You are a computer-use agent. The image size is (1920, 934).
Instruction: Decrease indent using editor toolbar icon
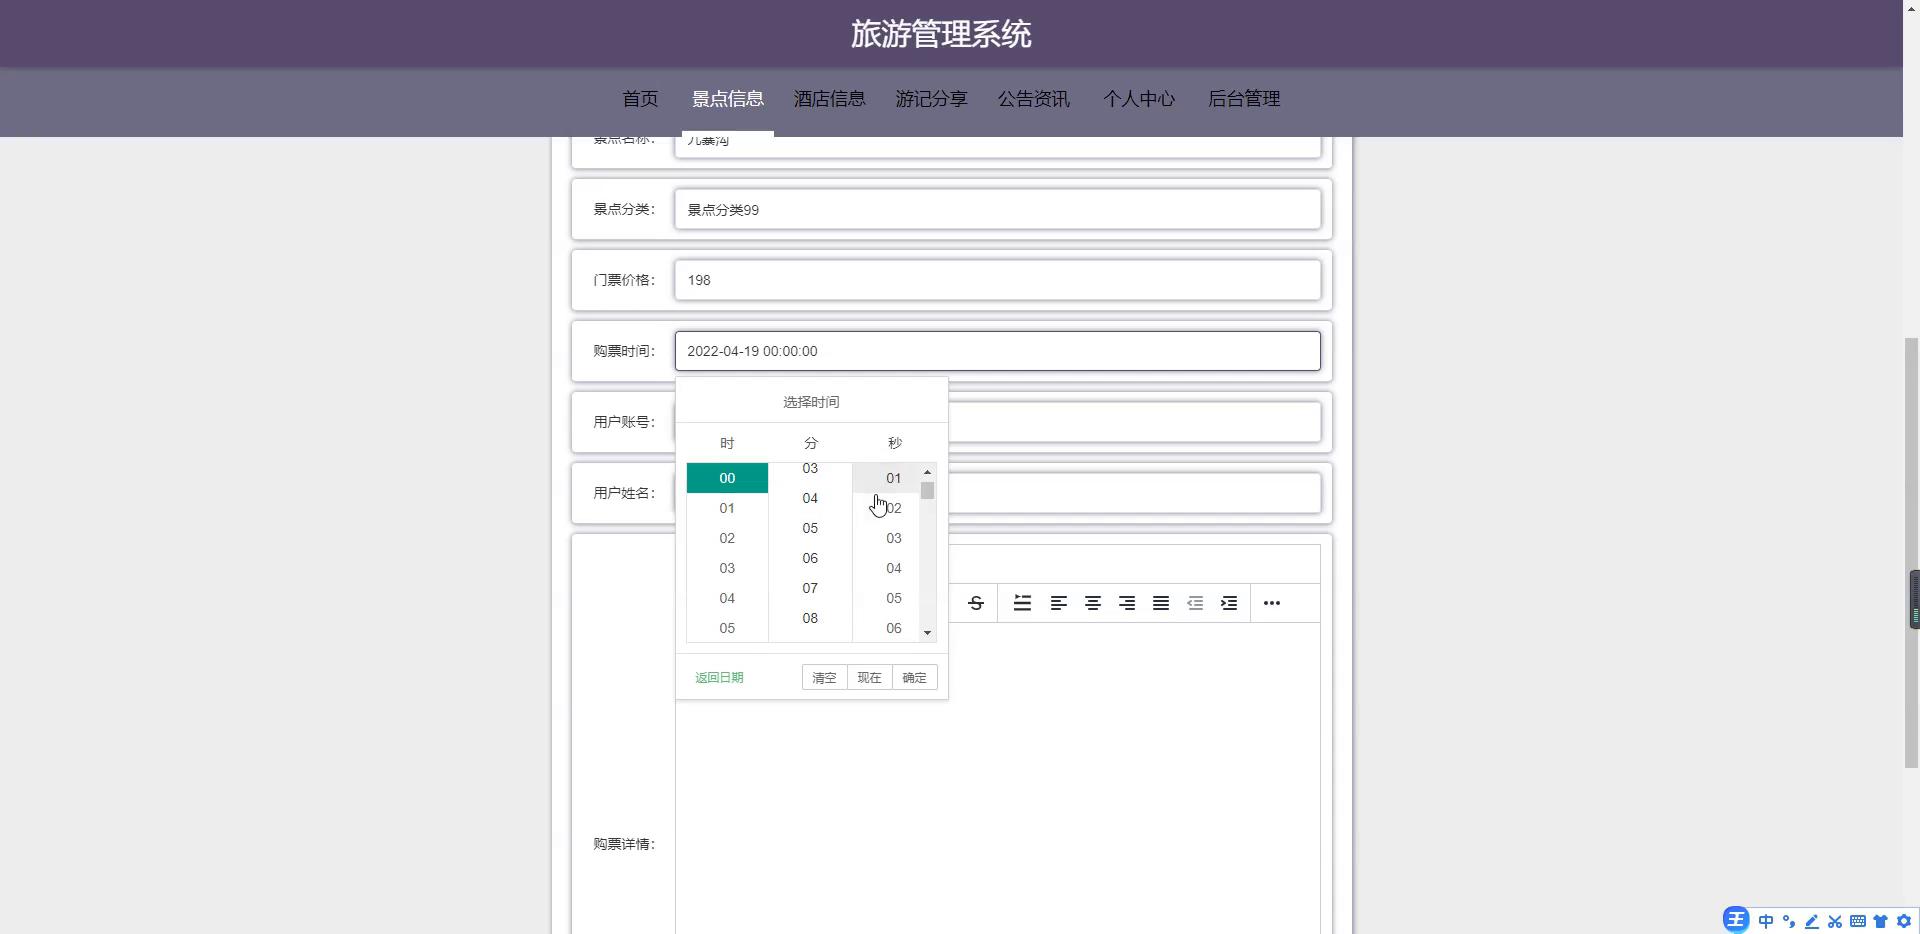(x=1195, y=603)
